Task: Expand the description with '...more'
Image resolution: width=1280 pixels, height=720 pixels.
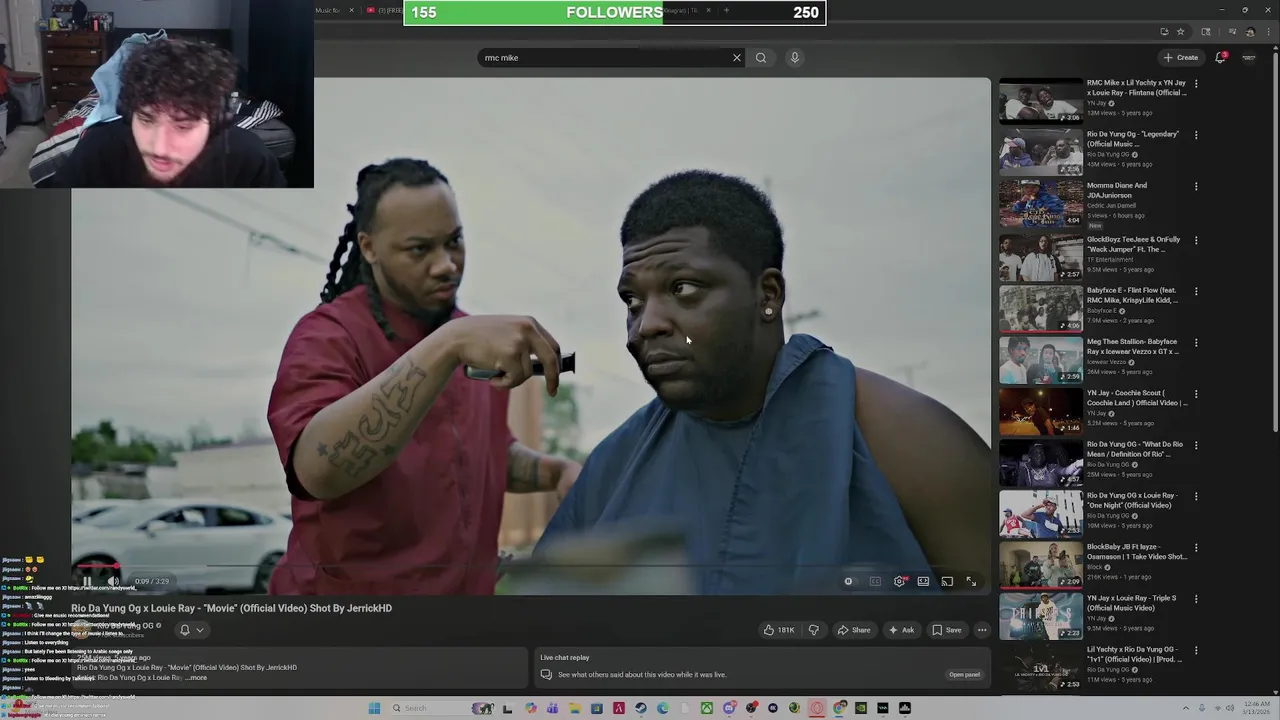Action: point(196,678)
